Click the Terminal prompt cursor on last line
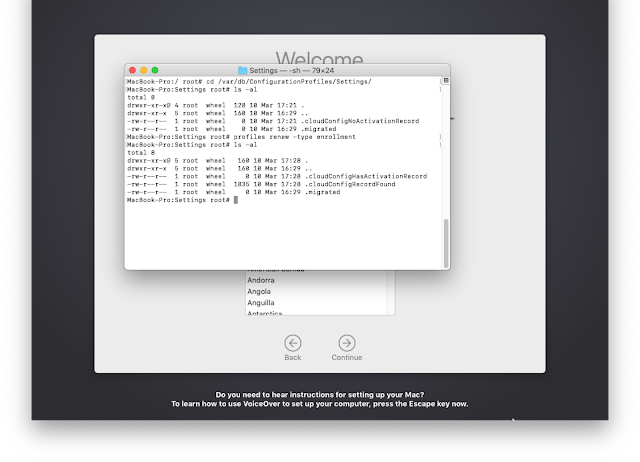Image resolution: width=640 pixels, height=462 pixels. pos(236,200)
